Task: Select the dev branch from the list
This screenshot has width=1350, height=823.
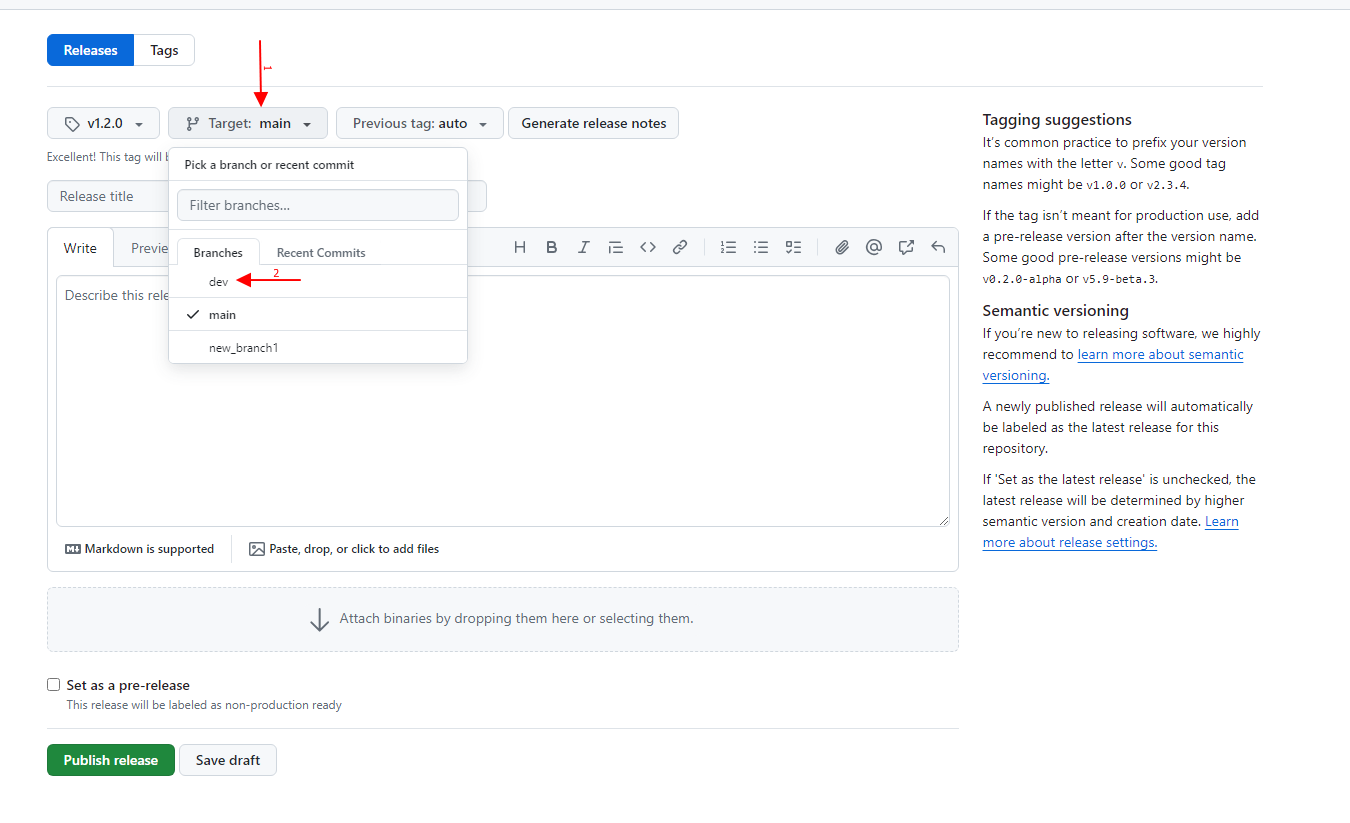Action: click(219, 282)
